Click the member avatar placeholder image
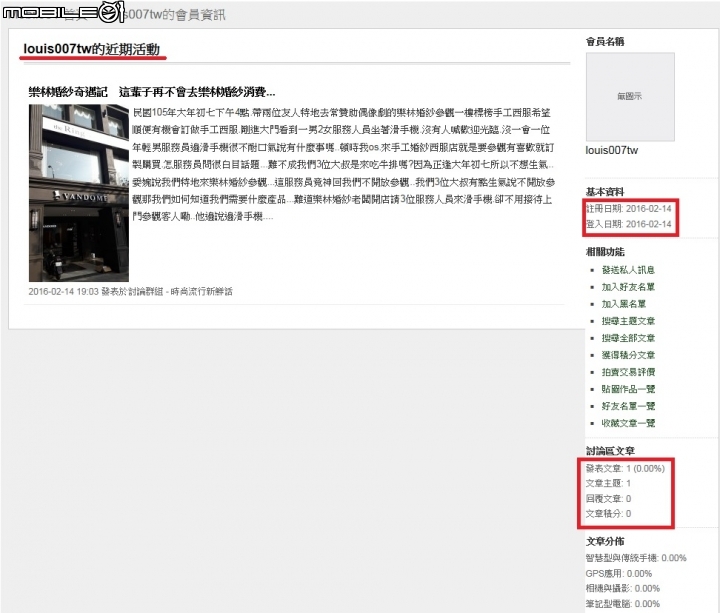 [x=630, y=96]
